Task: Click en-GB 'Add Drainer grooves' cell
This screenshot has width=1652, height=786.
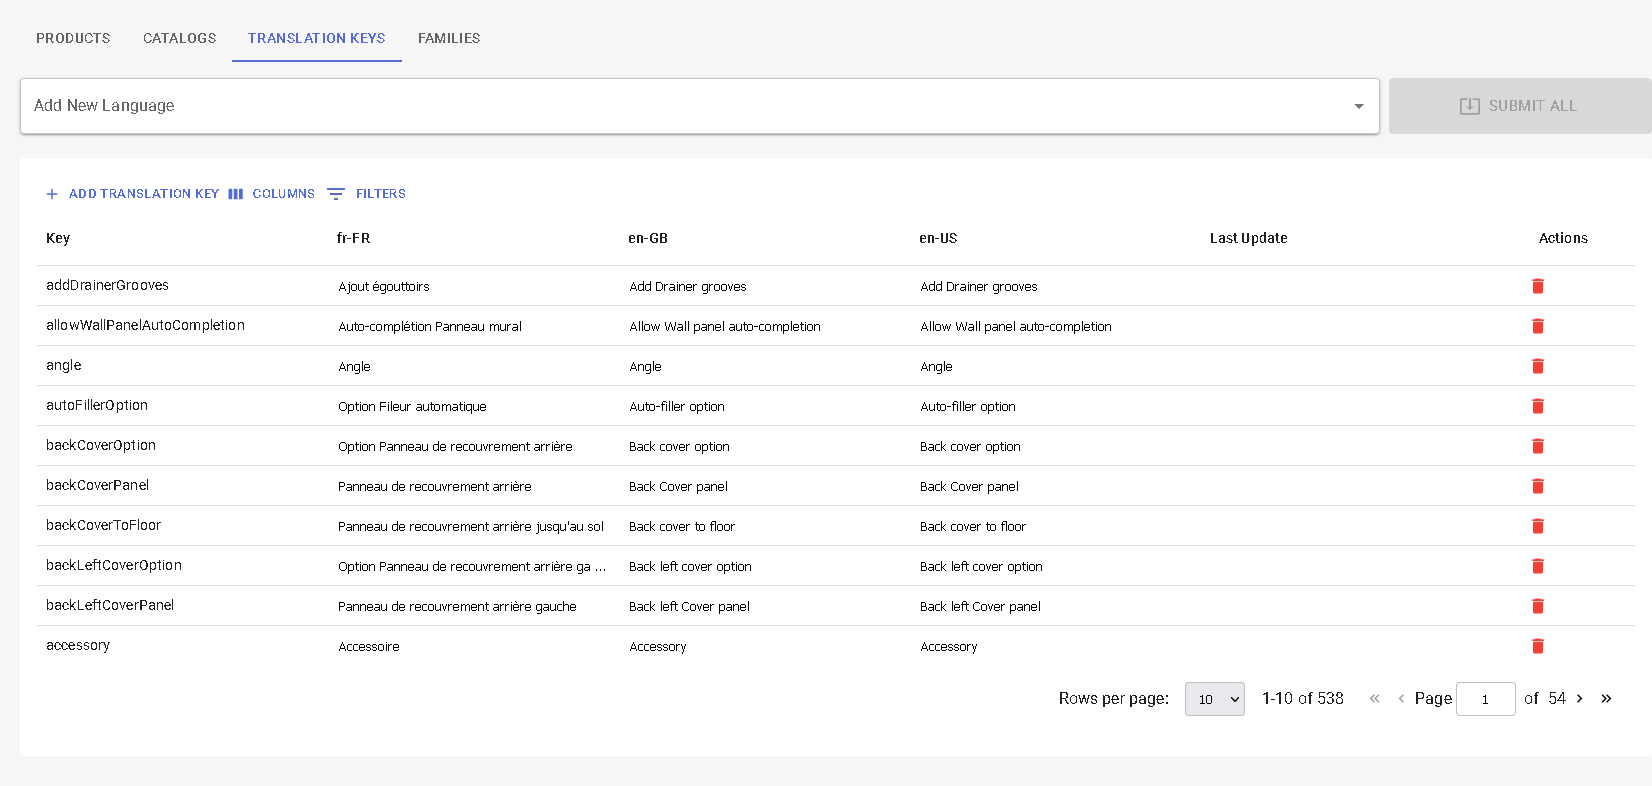Action: [688, 287]
